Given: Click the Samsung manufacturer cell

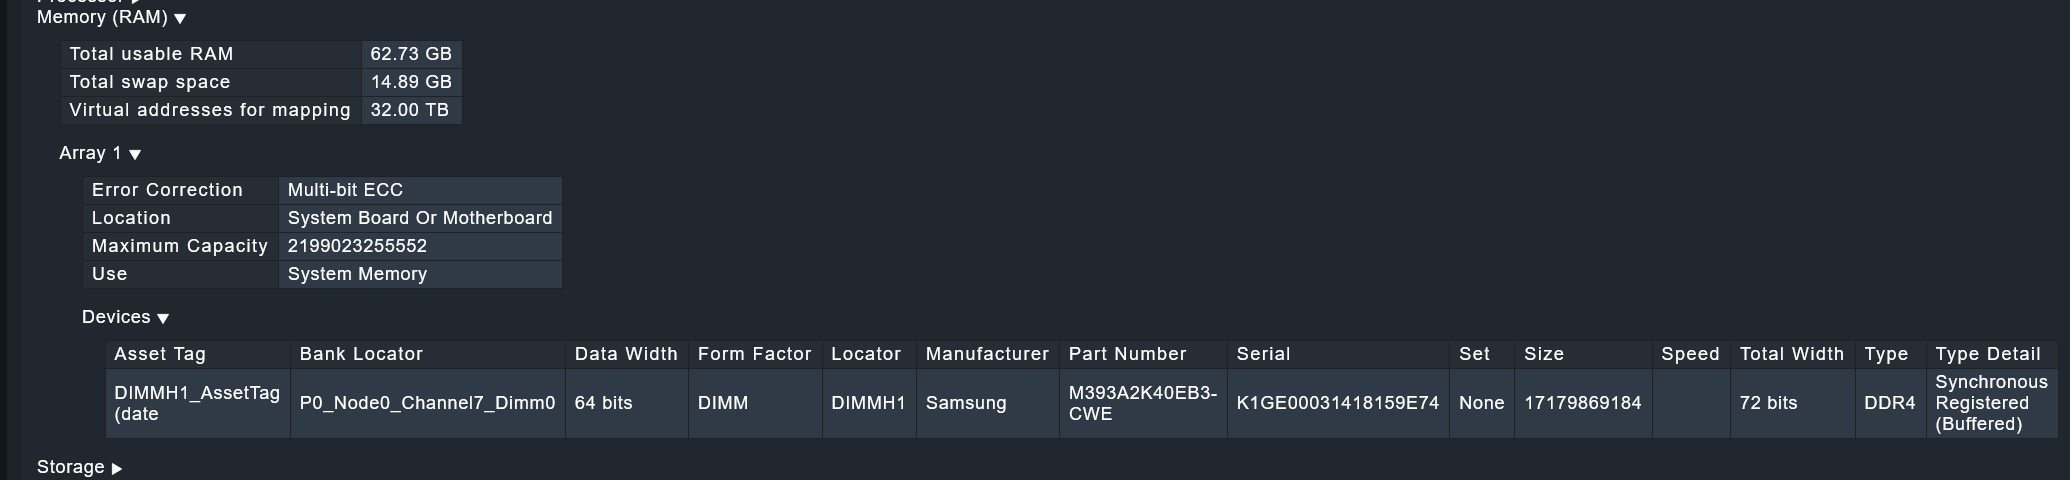Looking at the screenshot, I should [x=966, y=403].
